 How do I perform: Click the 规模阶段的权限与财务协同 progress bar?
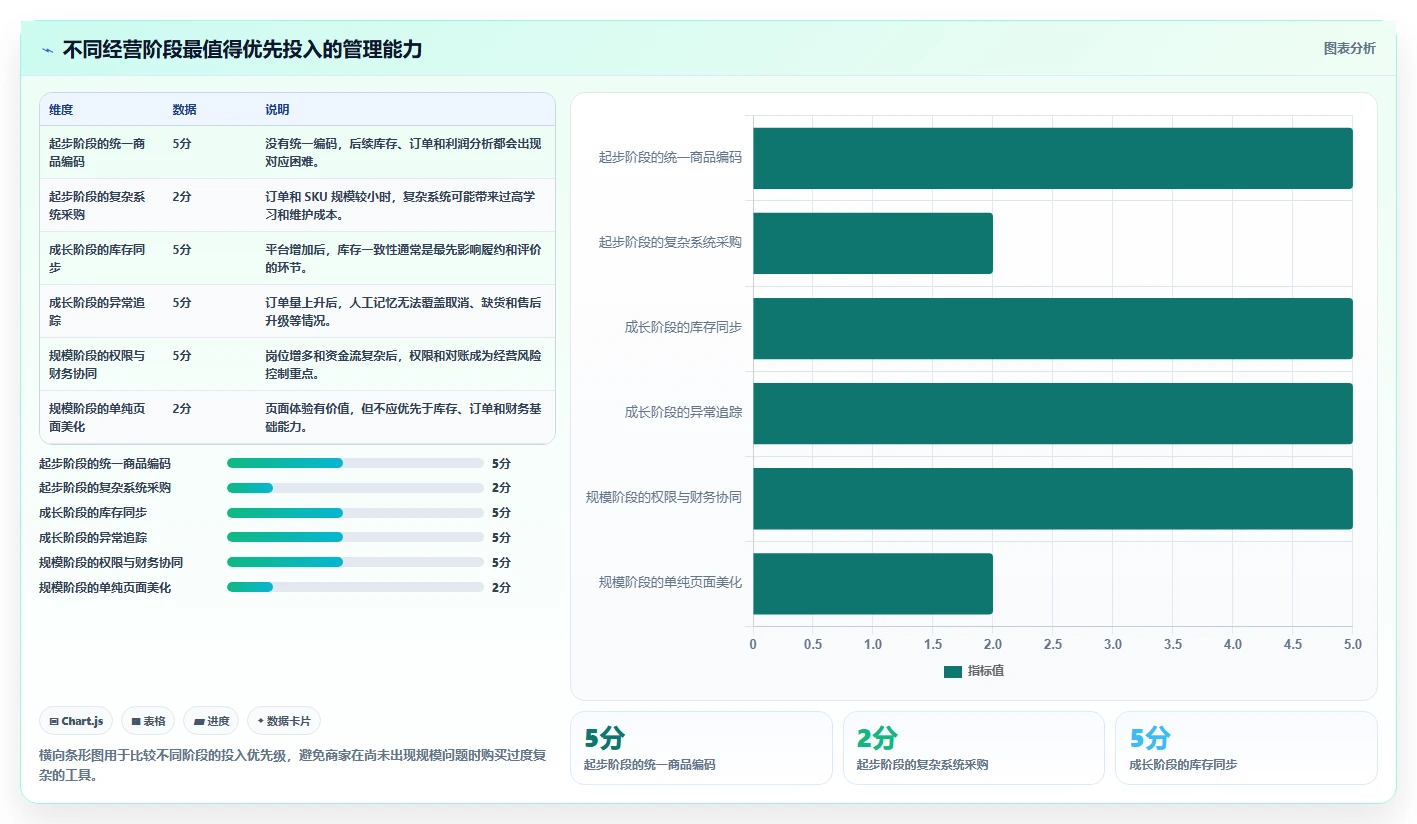(x=355, y=562)
